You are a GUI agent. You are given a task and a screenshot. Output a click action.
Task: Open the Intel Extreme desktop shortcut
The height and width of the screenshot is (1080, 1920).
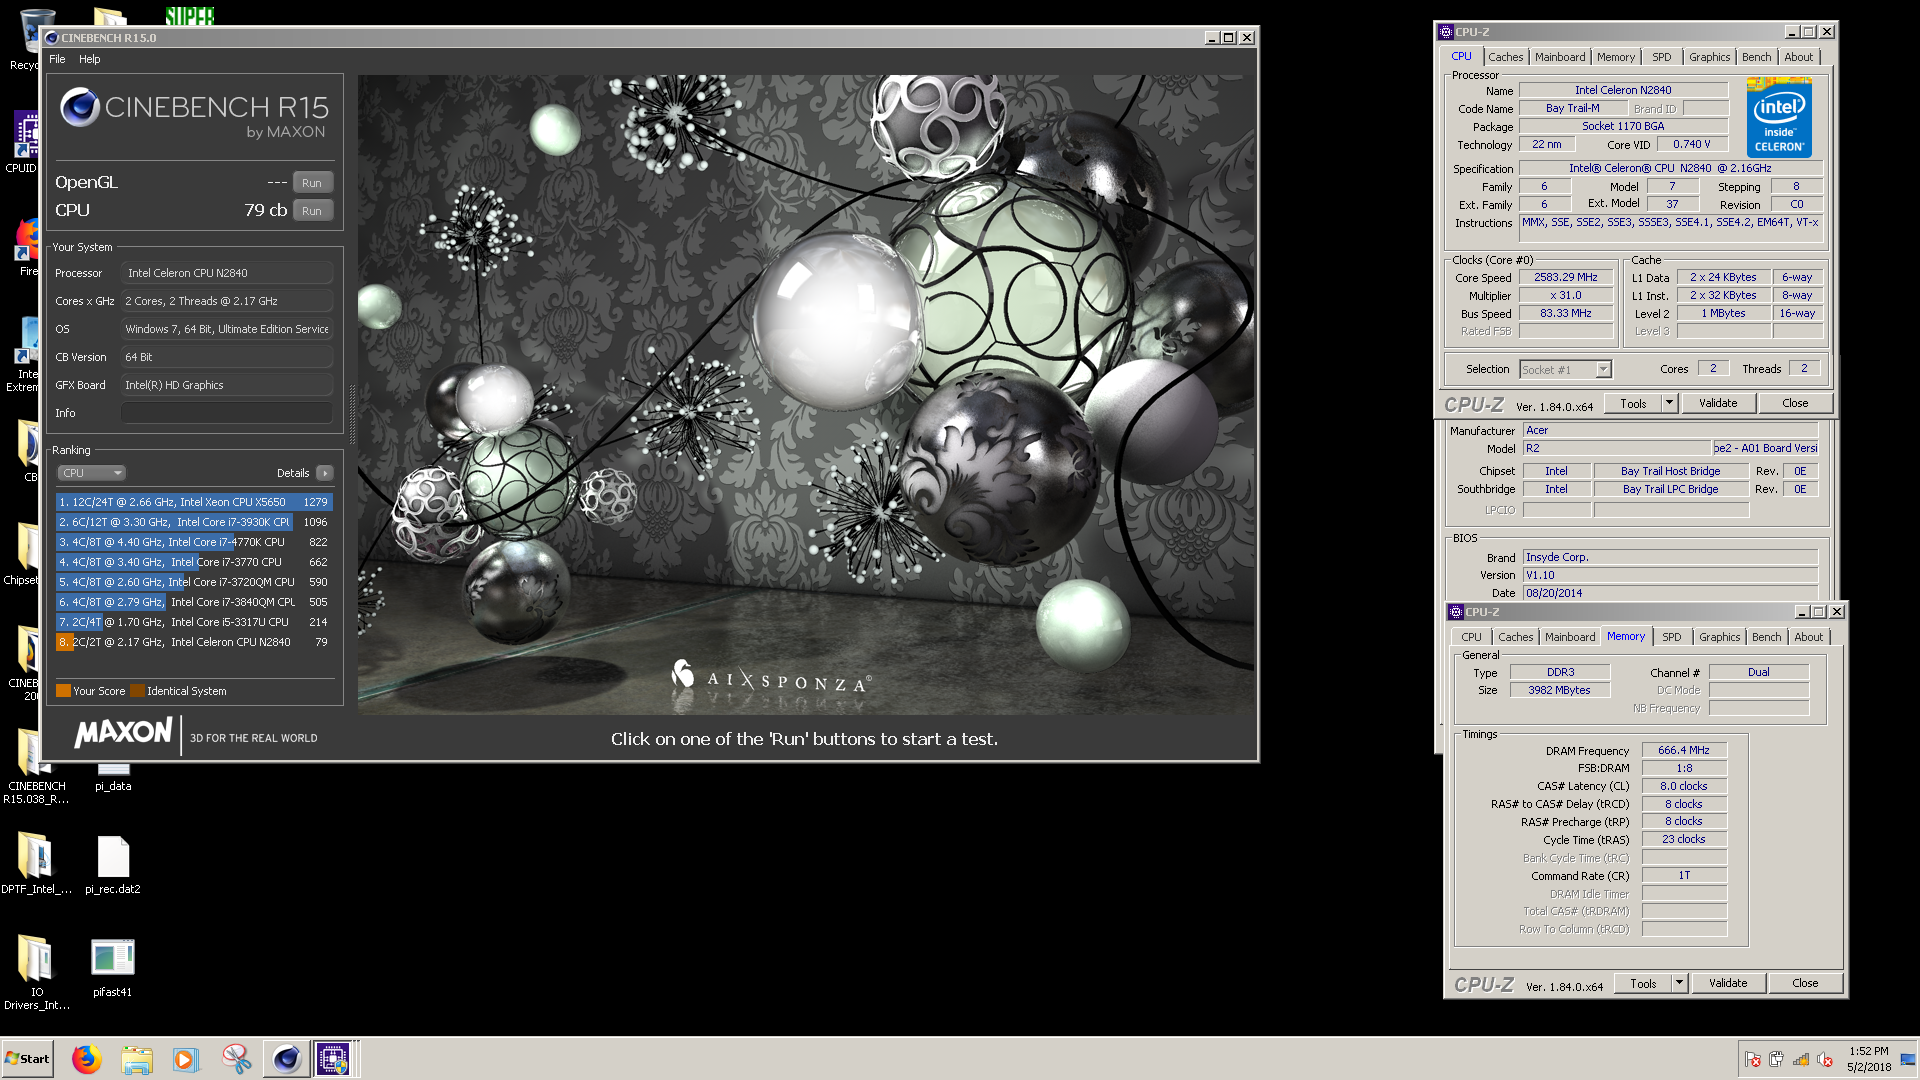[x=22, y=355]
